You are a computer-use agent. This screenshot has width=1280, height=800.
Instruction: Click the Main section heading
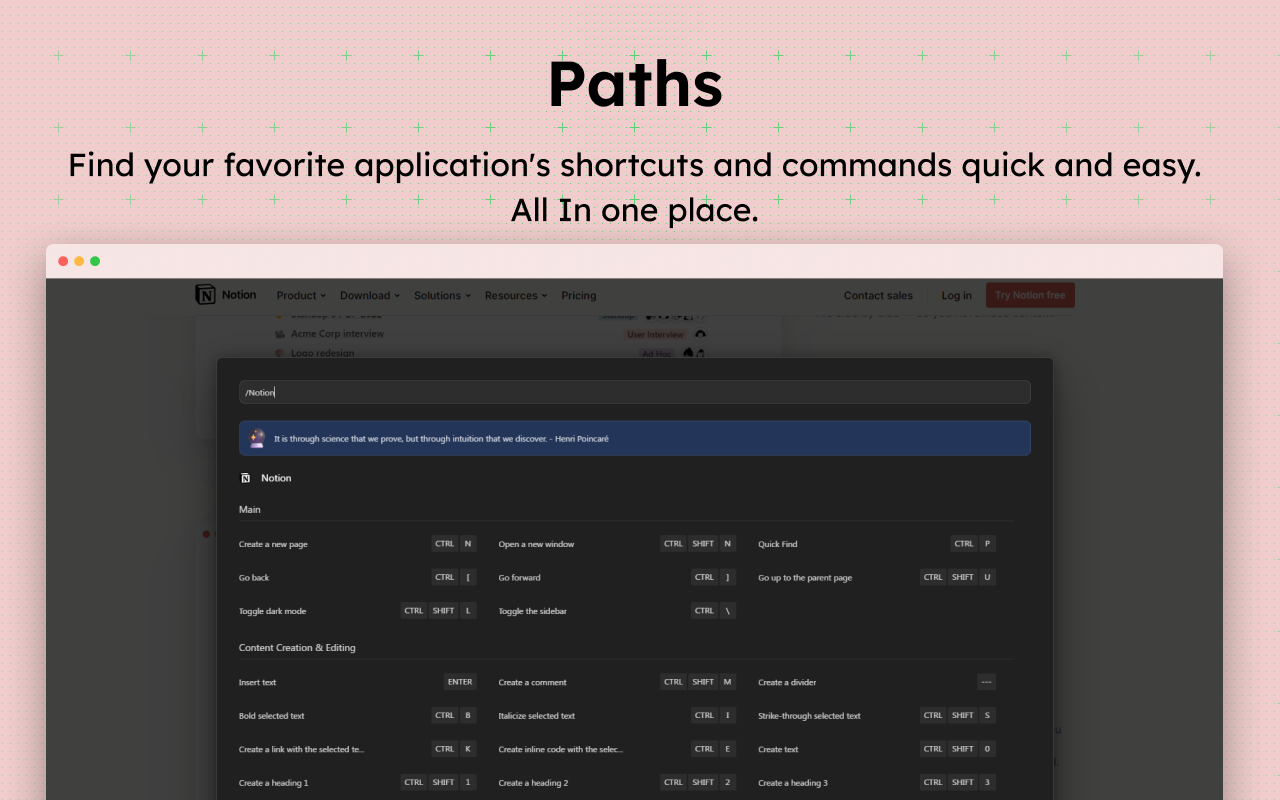coord(250,510)
